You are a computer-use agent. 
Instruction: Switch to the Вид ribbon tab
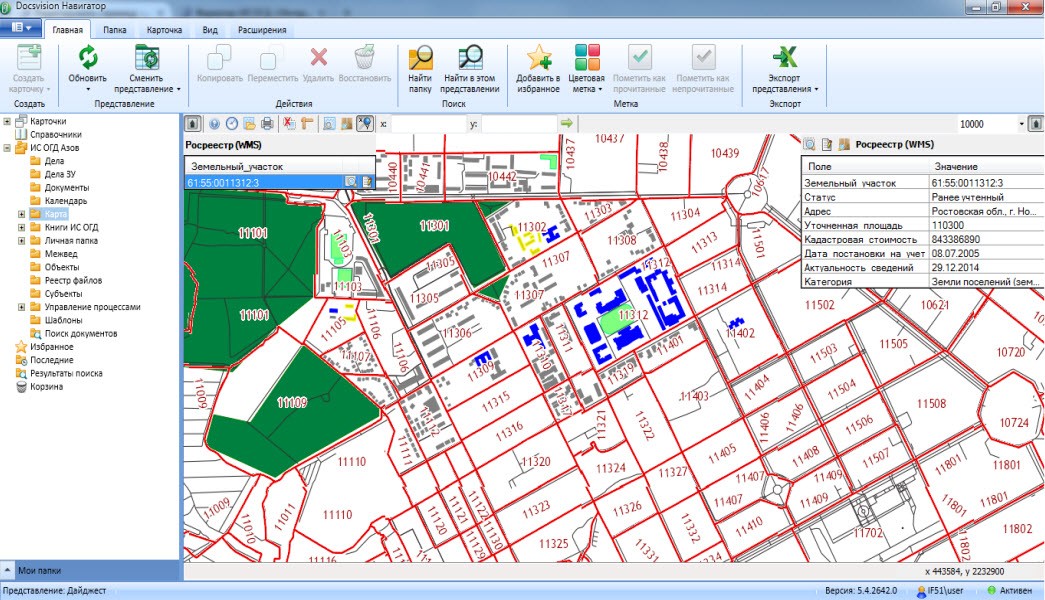tap(210, 30)
